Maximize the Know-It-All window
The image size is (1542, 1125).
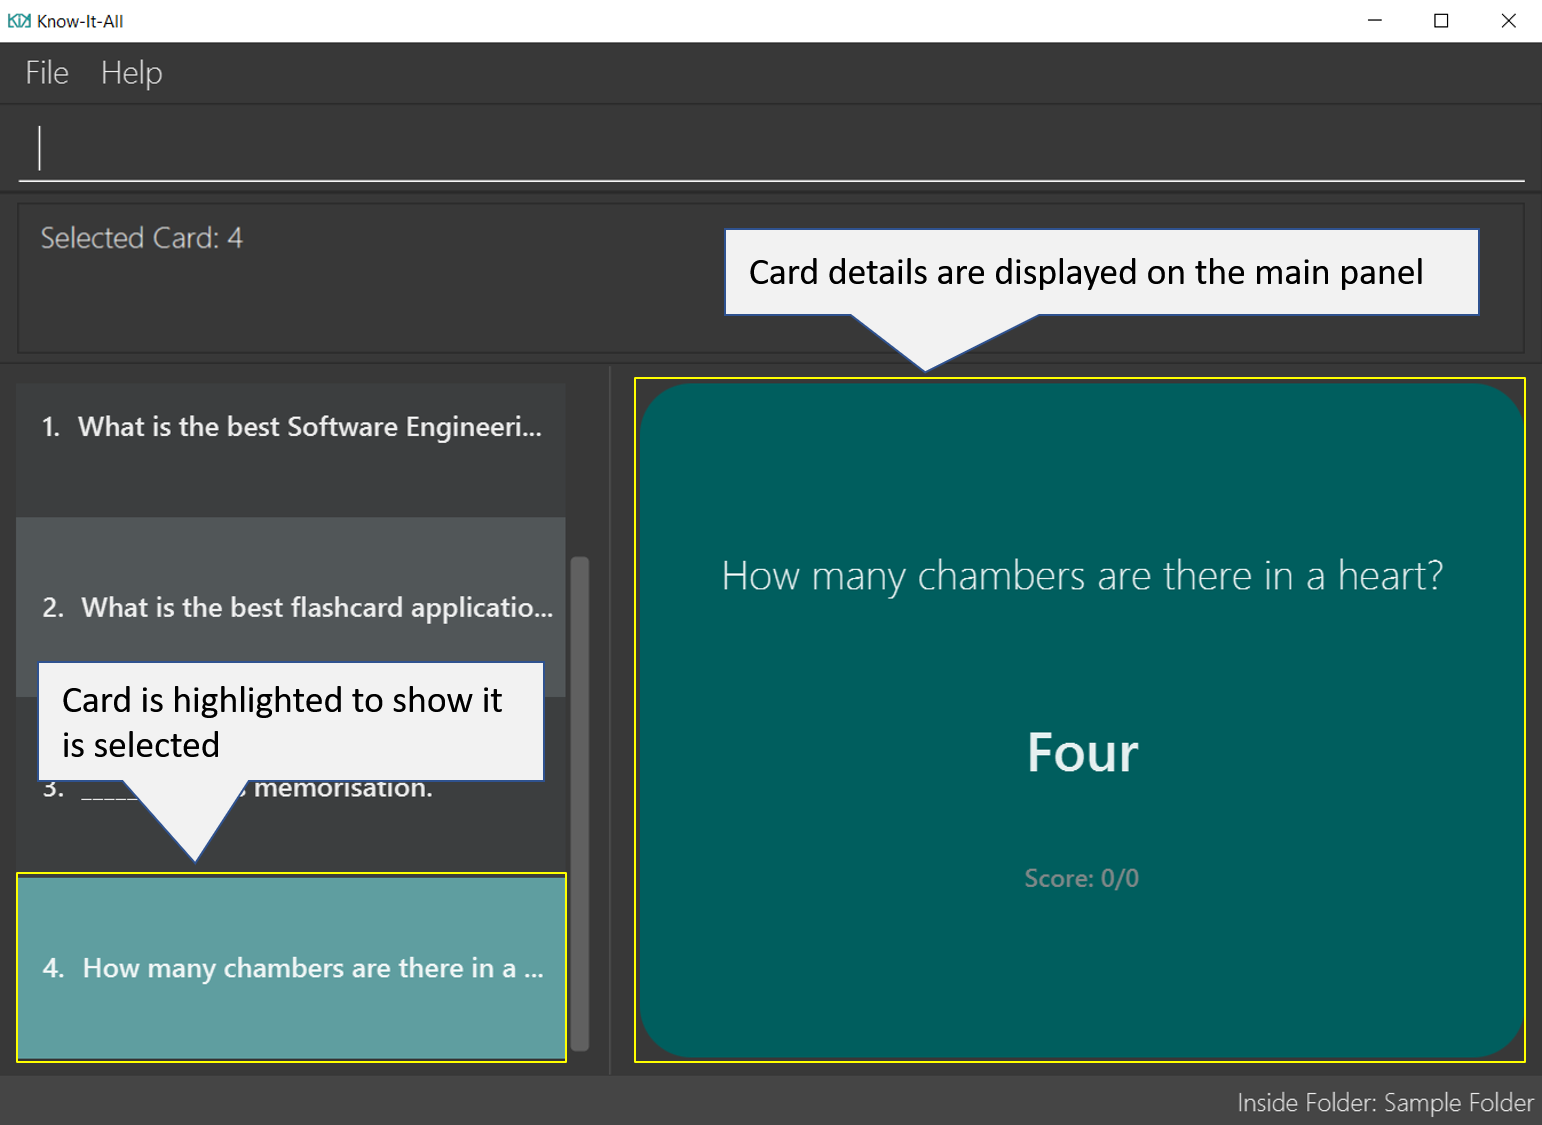coord(1441,21)
